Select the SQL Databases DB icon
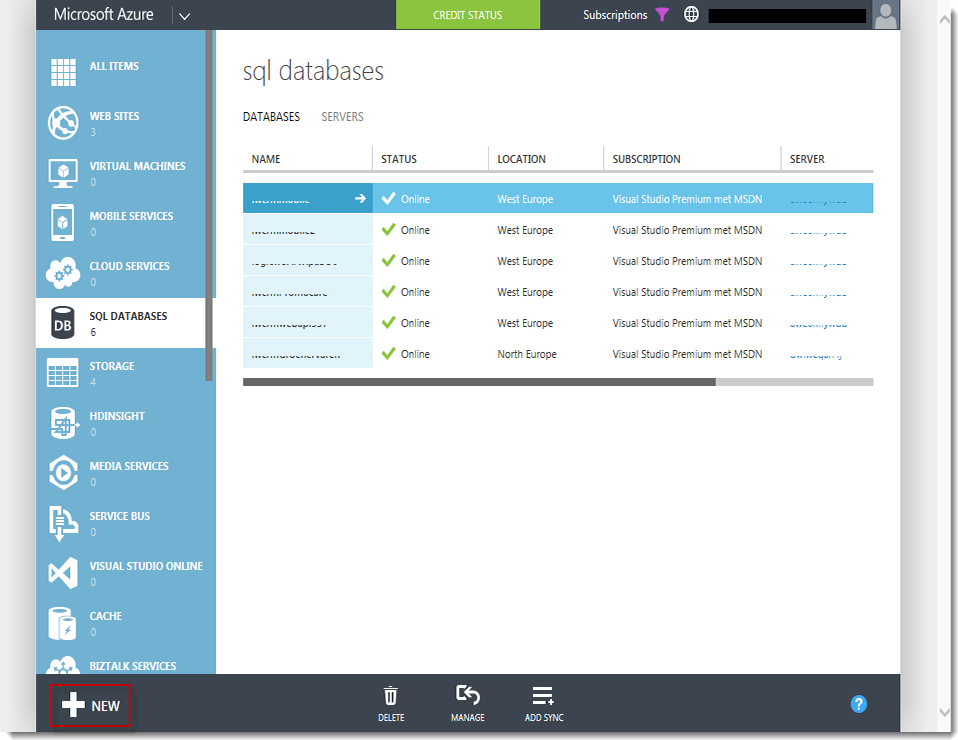The width and height of the screenshot is (958, 740). click(x=63, y=323)
